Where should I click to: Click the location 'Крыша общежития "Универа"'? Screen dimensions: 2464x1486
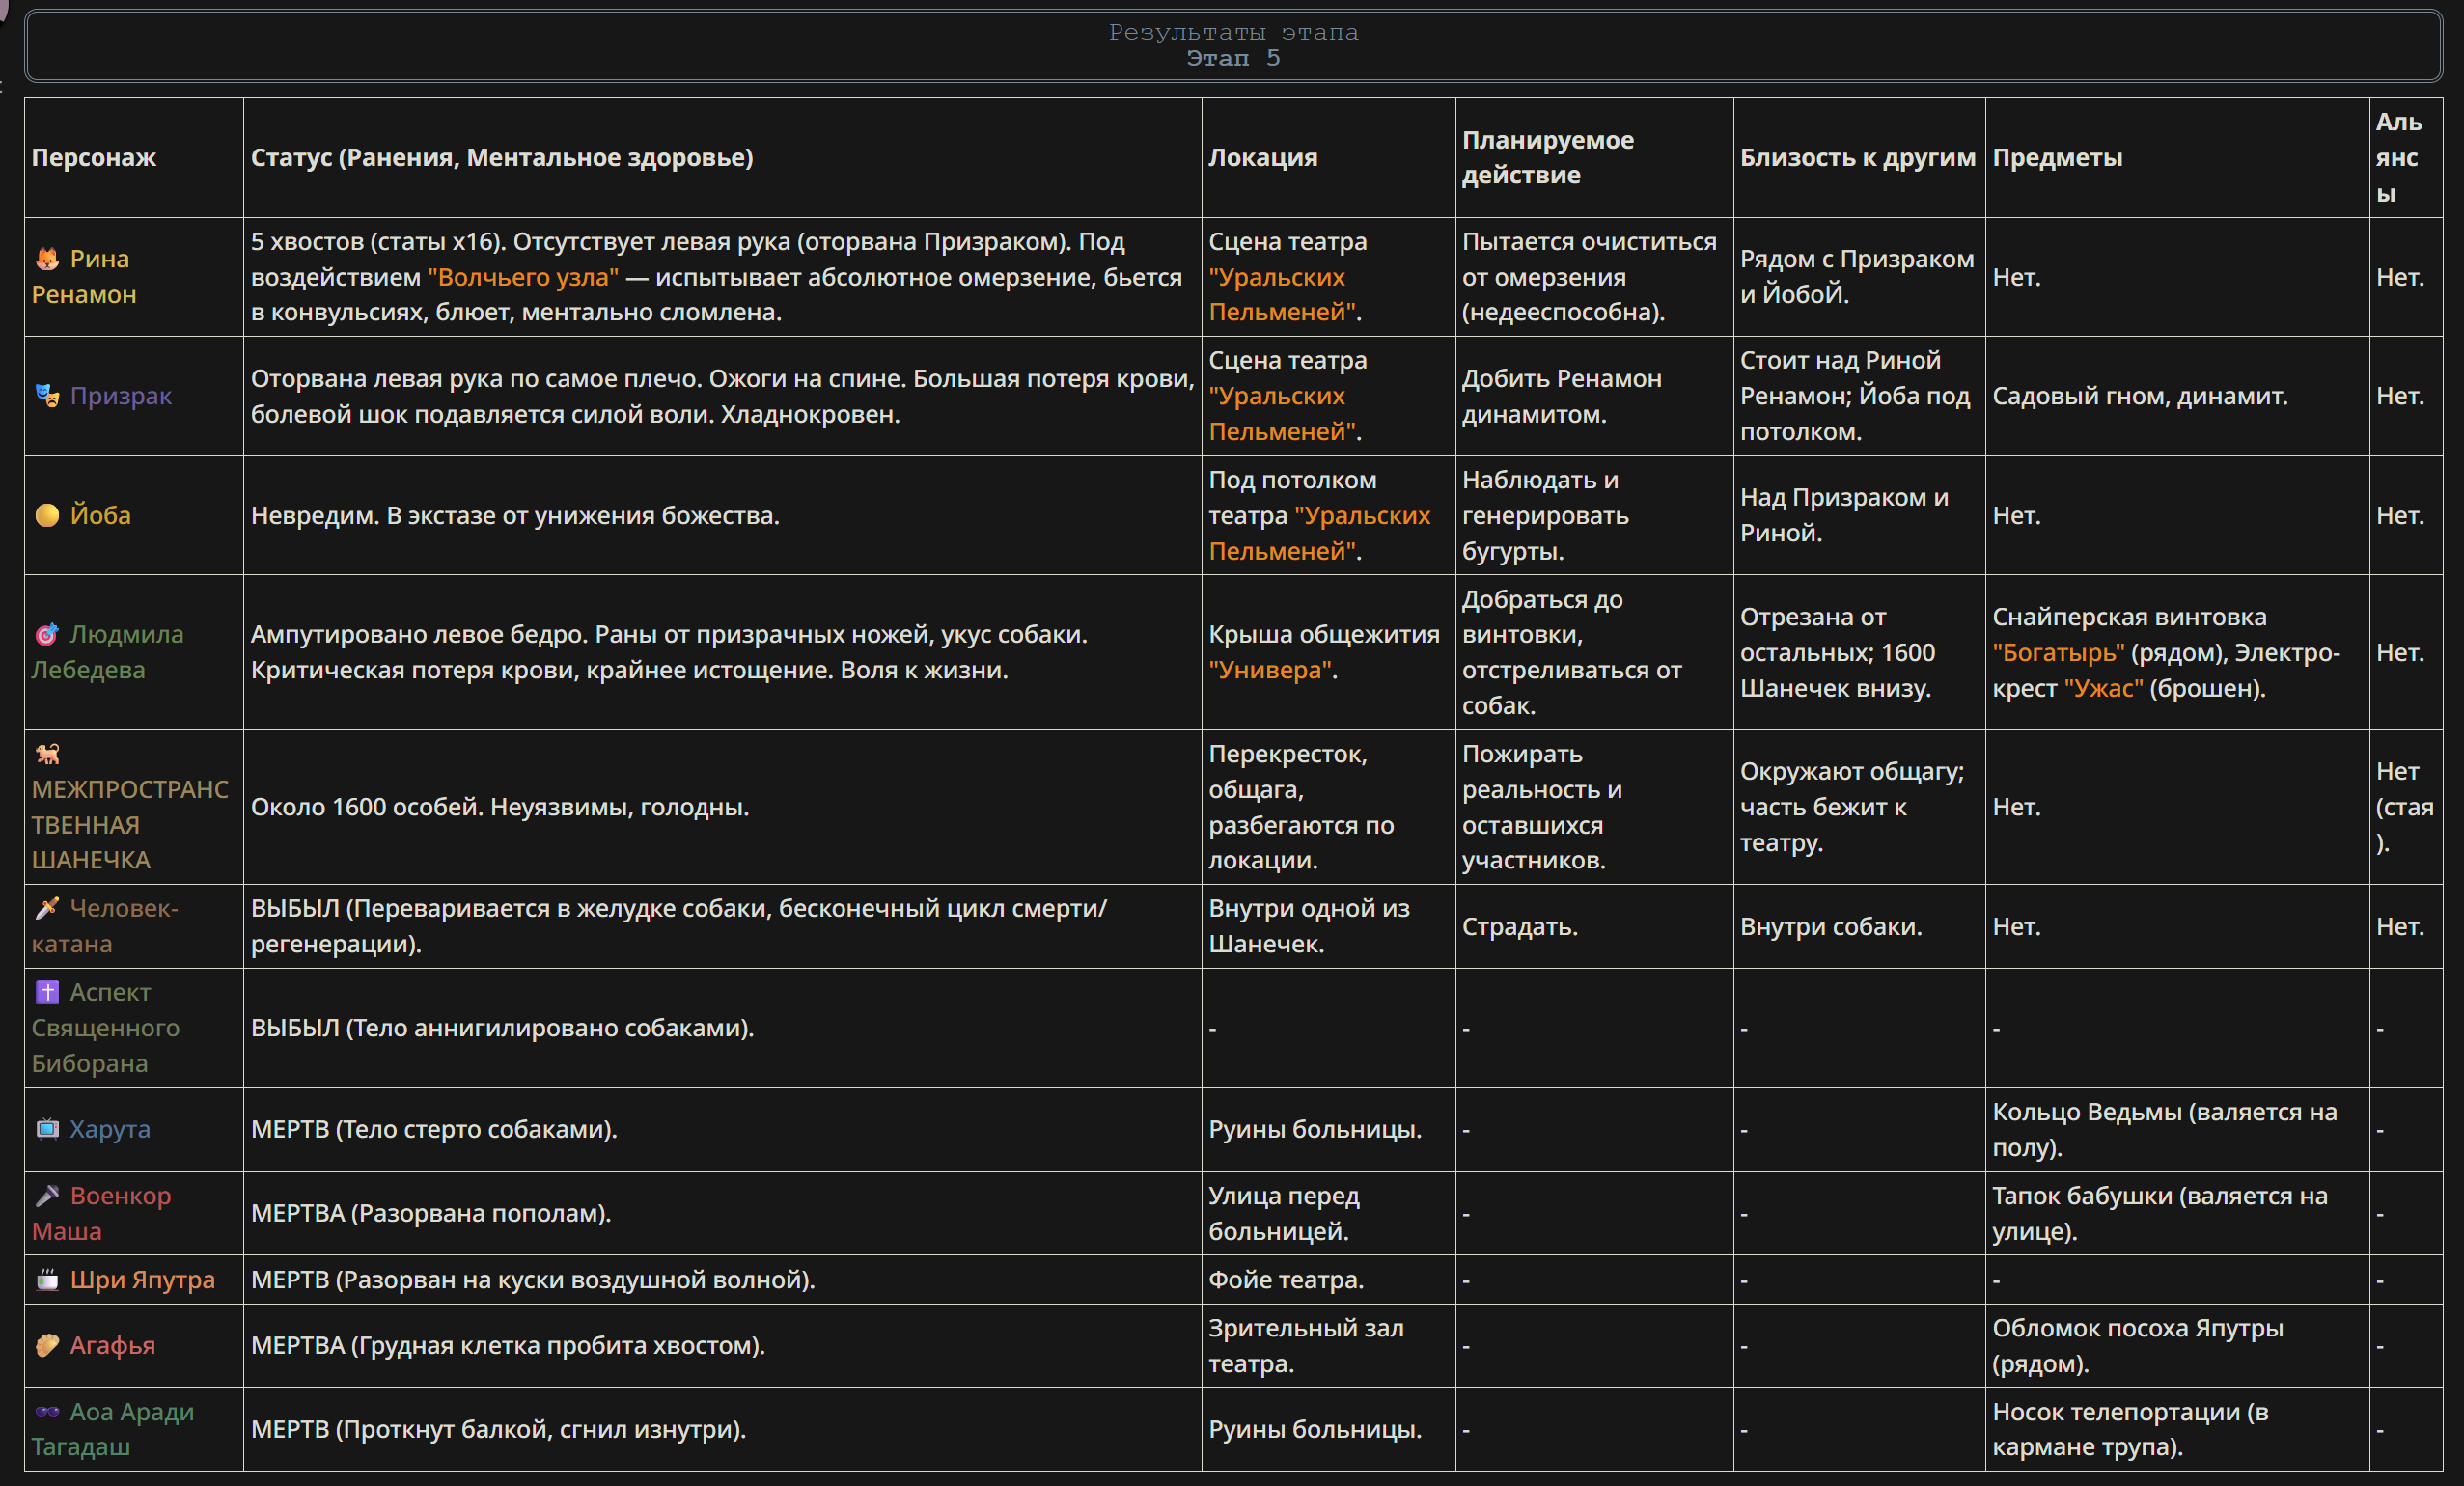(x=1324, y=652)
